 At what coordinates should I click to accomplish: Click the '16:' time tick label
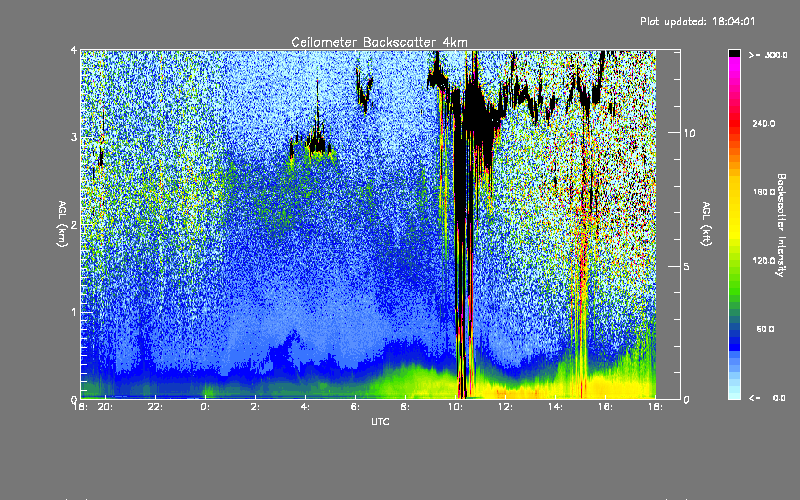[x=605, y=407]
